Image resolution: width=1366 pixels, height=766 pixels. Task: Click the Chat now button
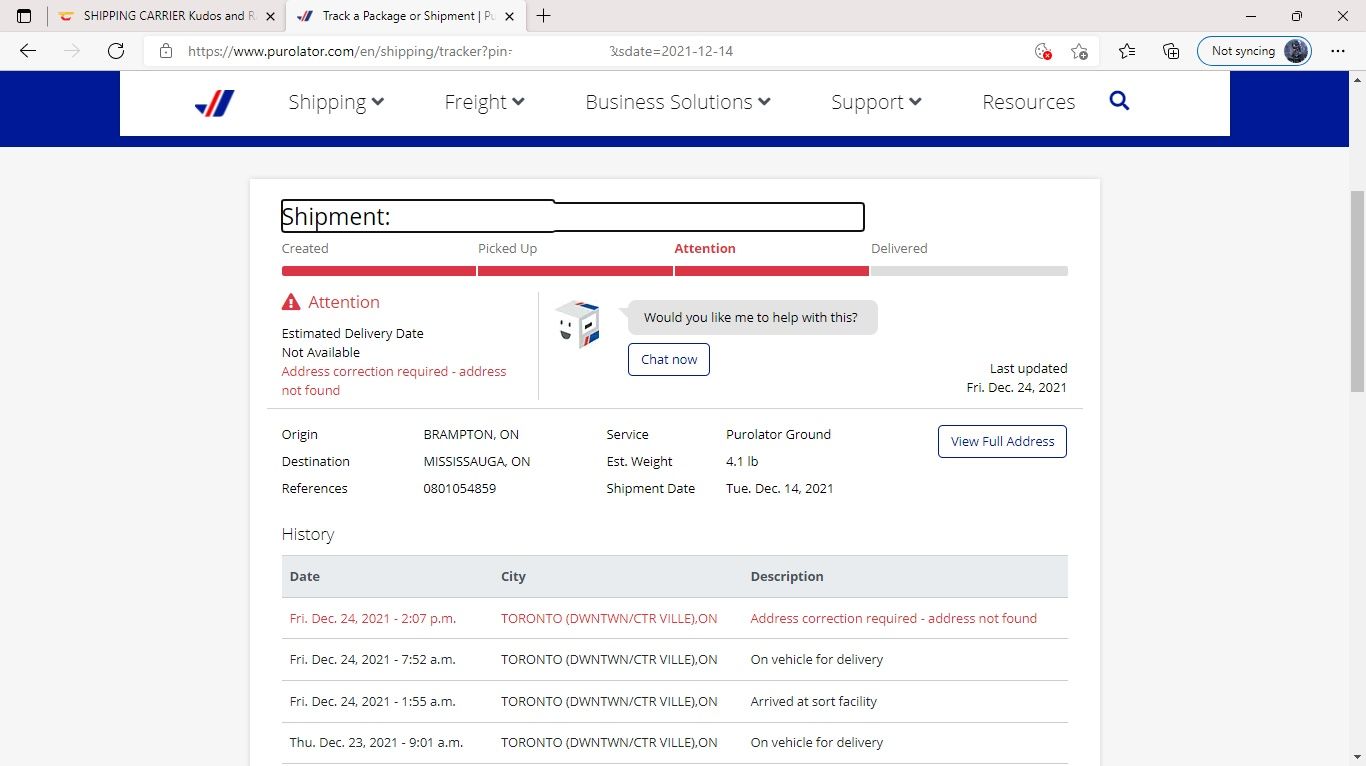(x=668, y=359)
